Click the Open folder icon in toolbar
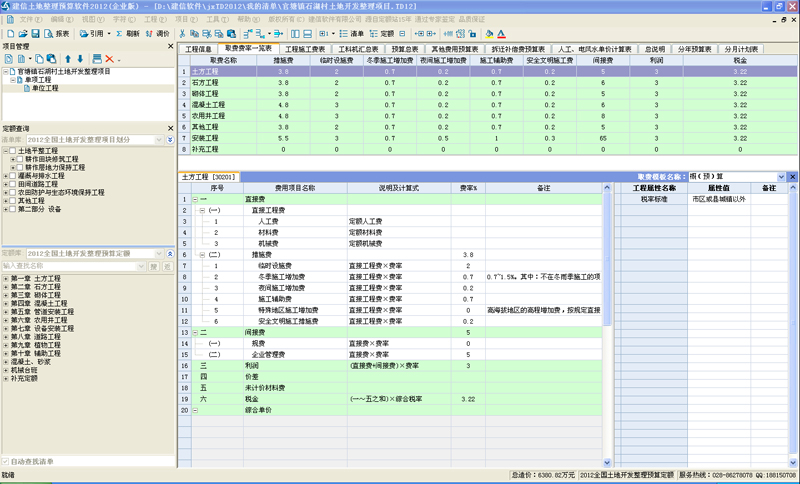800x484 pixels. click(20, 33)
